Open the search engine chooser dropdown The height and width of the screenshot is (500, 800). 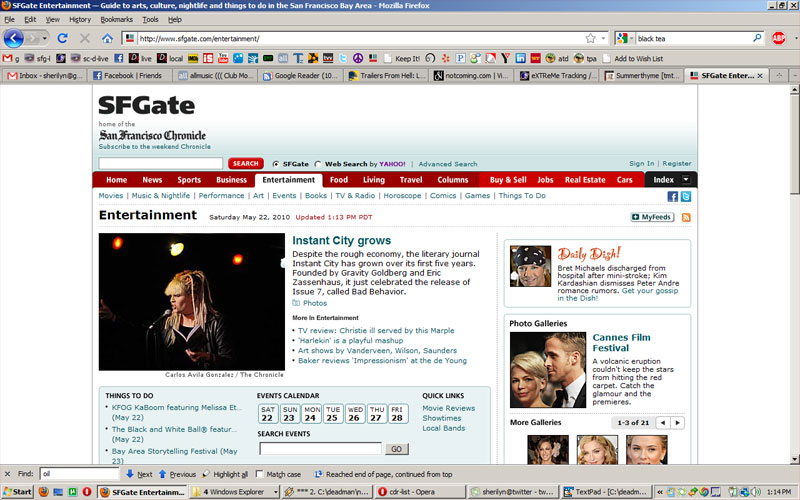click(631, 38)
